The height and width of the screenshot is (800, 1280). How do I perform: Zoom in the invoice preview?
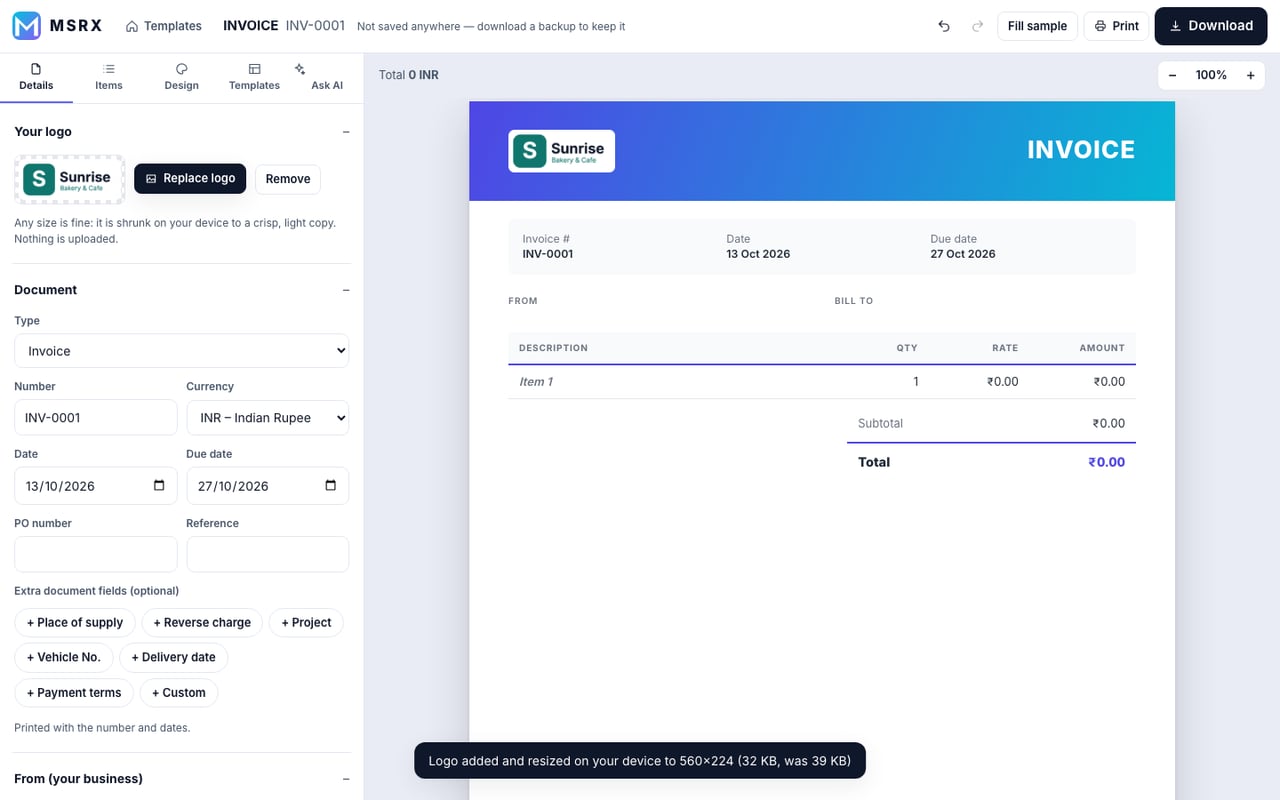click(x=1250, y=75)
